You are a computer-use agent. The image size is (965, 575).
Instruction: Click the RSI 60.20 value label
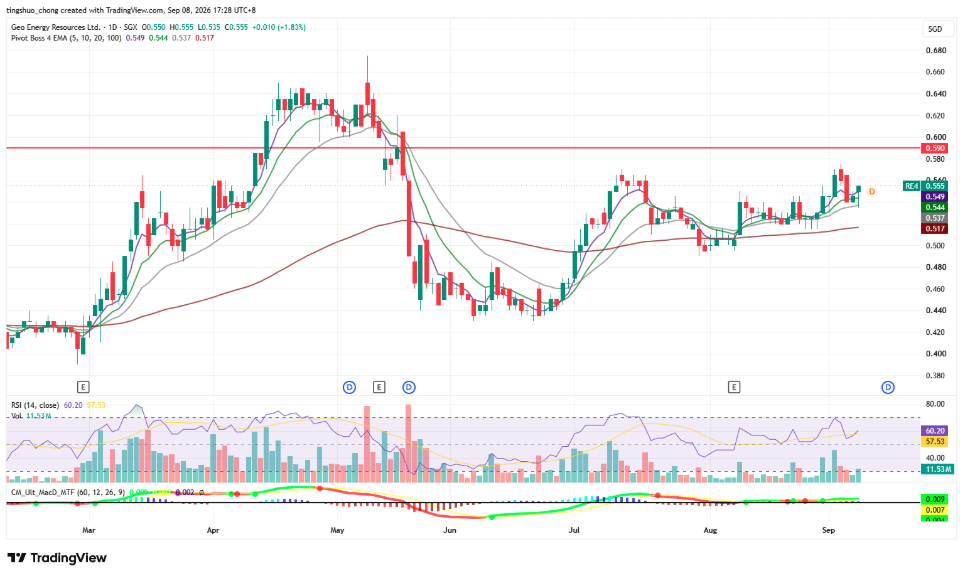click(x=934, y=431)
